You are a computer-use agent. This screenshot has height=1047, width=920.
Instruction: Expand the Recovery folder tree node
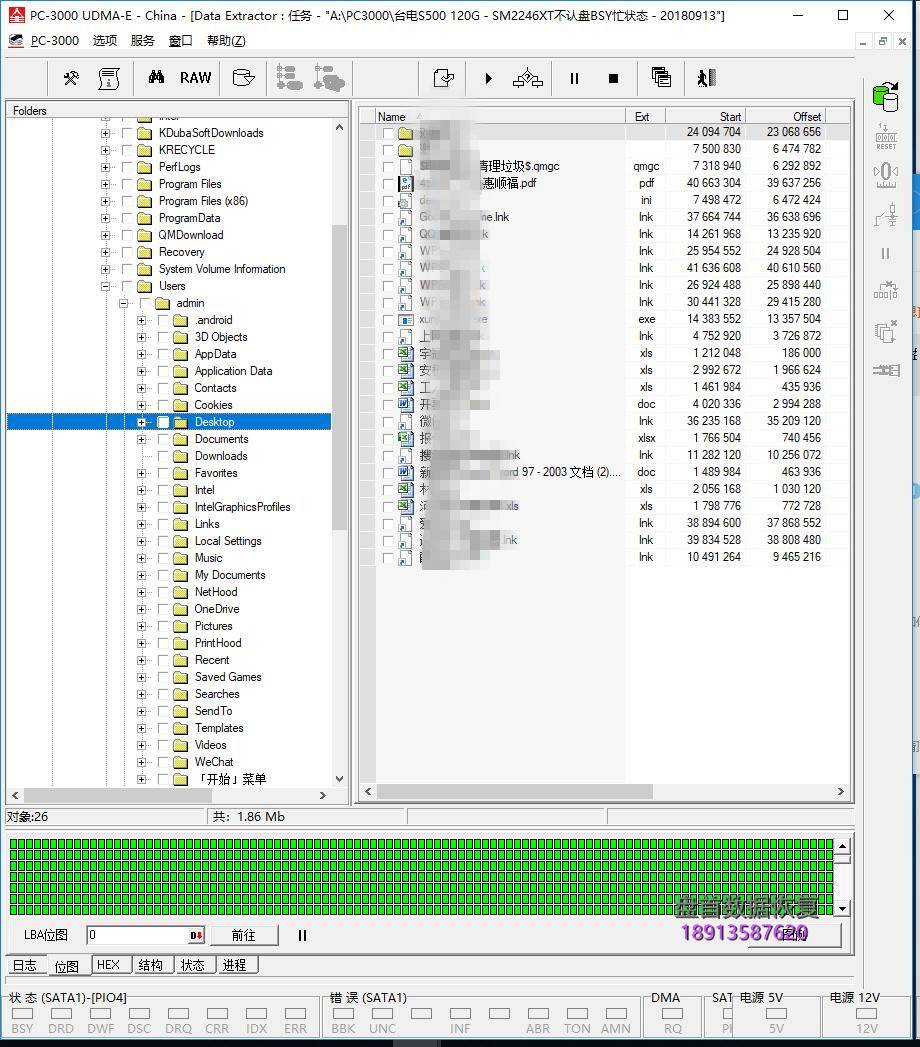pyautogui.click(x=105, y=252)
